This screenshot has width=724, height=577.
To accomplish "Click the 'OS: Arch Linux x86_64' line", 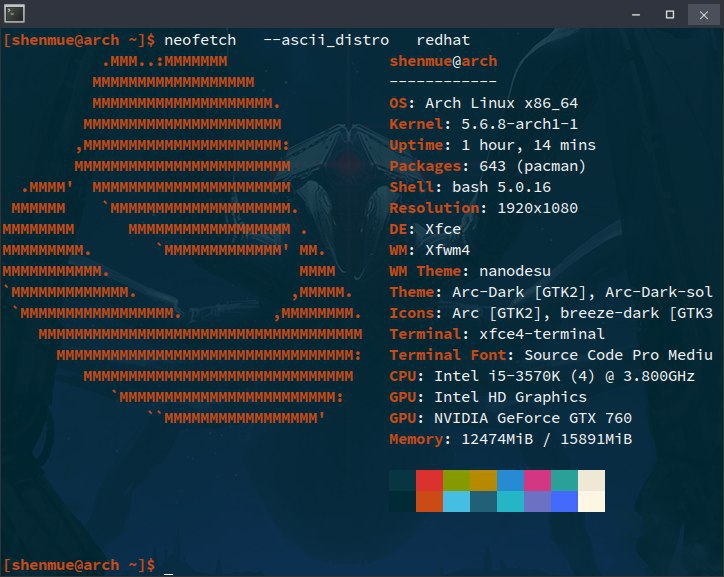I will pyautogui.click(x=483, y=103).
